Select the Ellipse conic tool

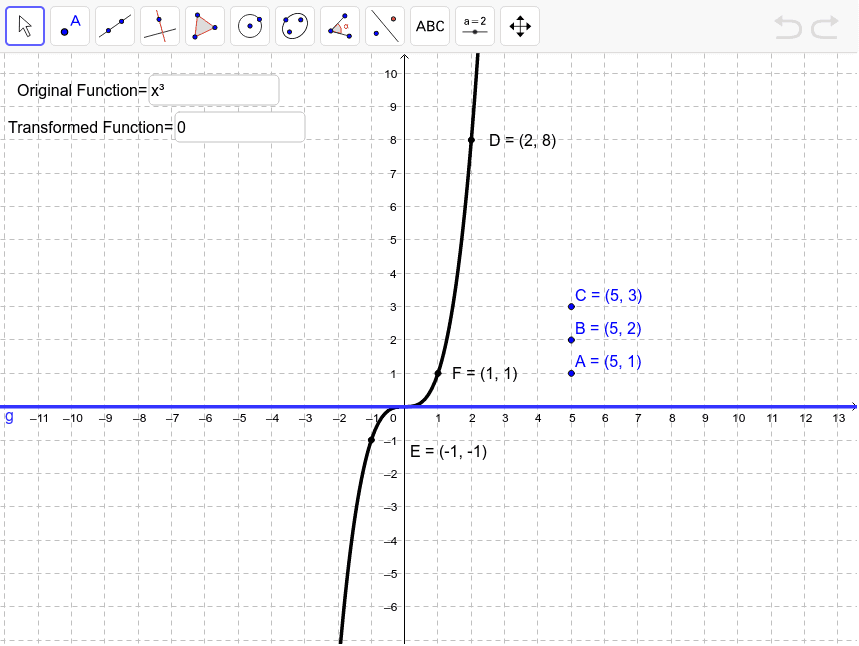(295, 26)
